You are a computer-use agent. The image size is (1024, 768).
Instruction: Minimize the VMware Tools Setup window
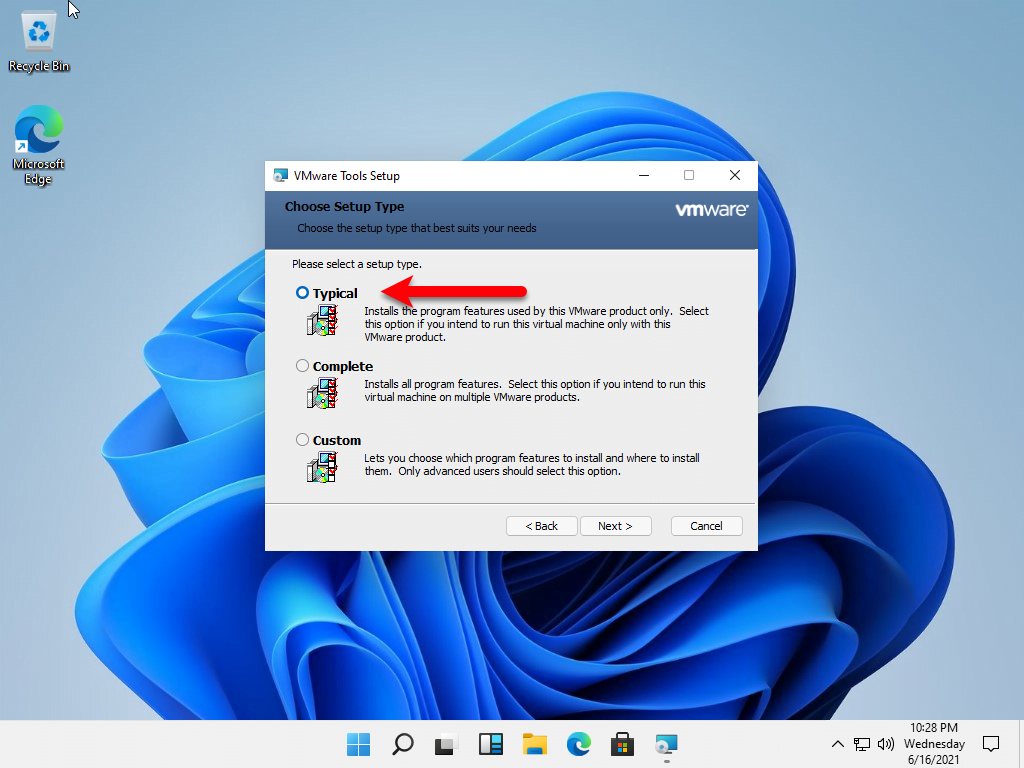click(644, 176)
